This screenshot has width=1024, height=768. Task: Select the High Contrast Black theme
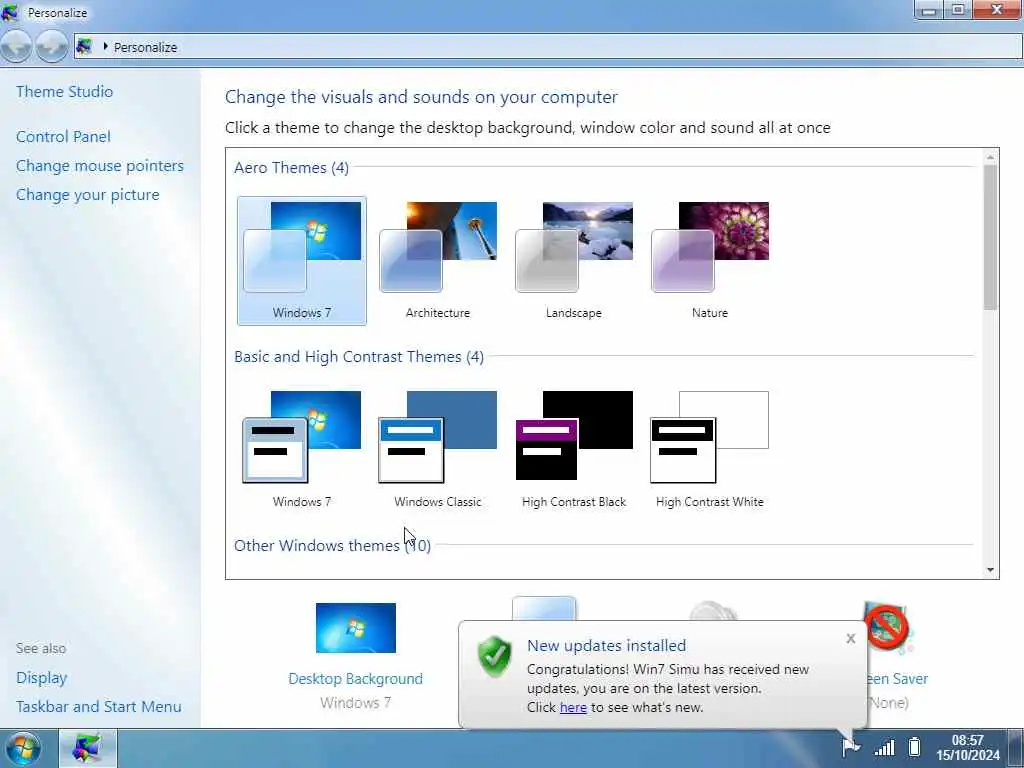(x=573, y=449)
